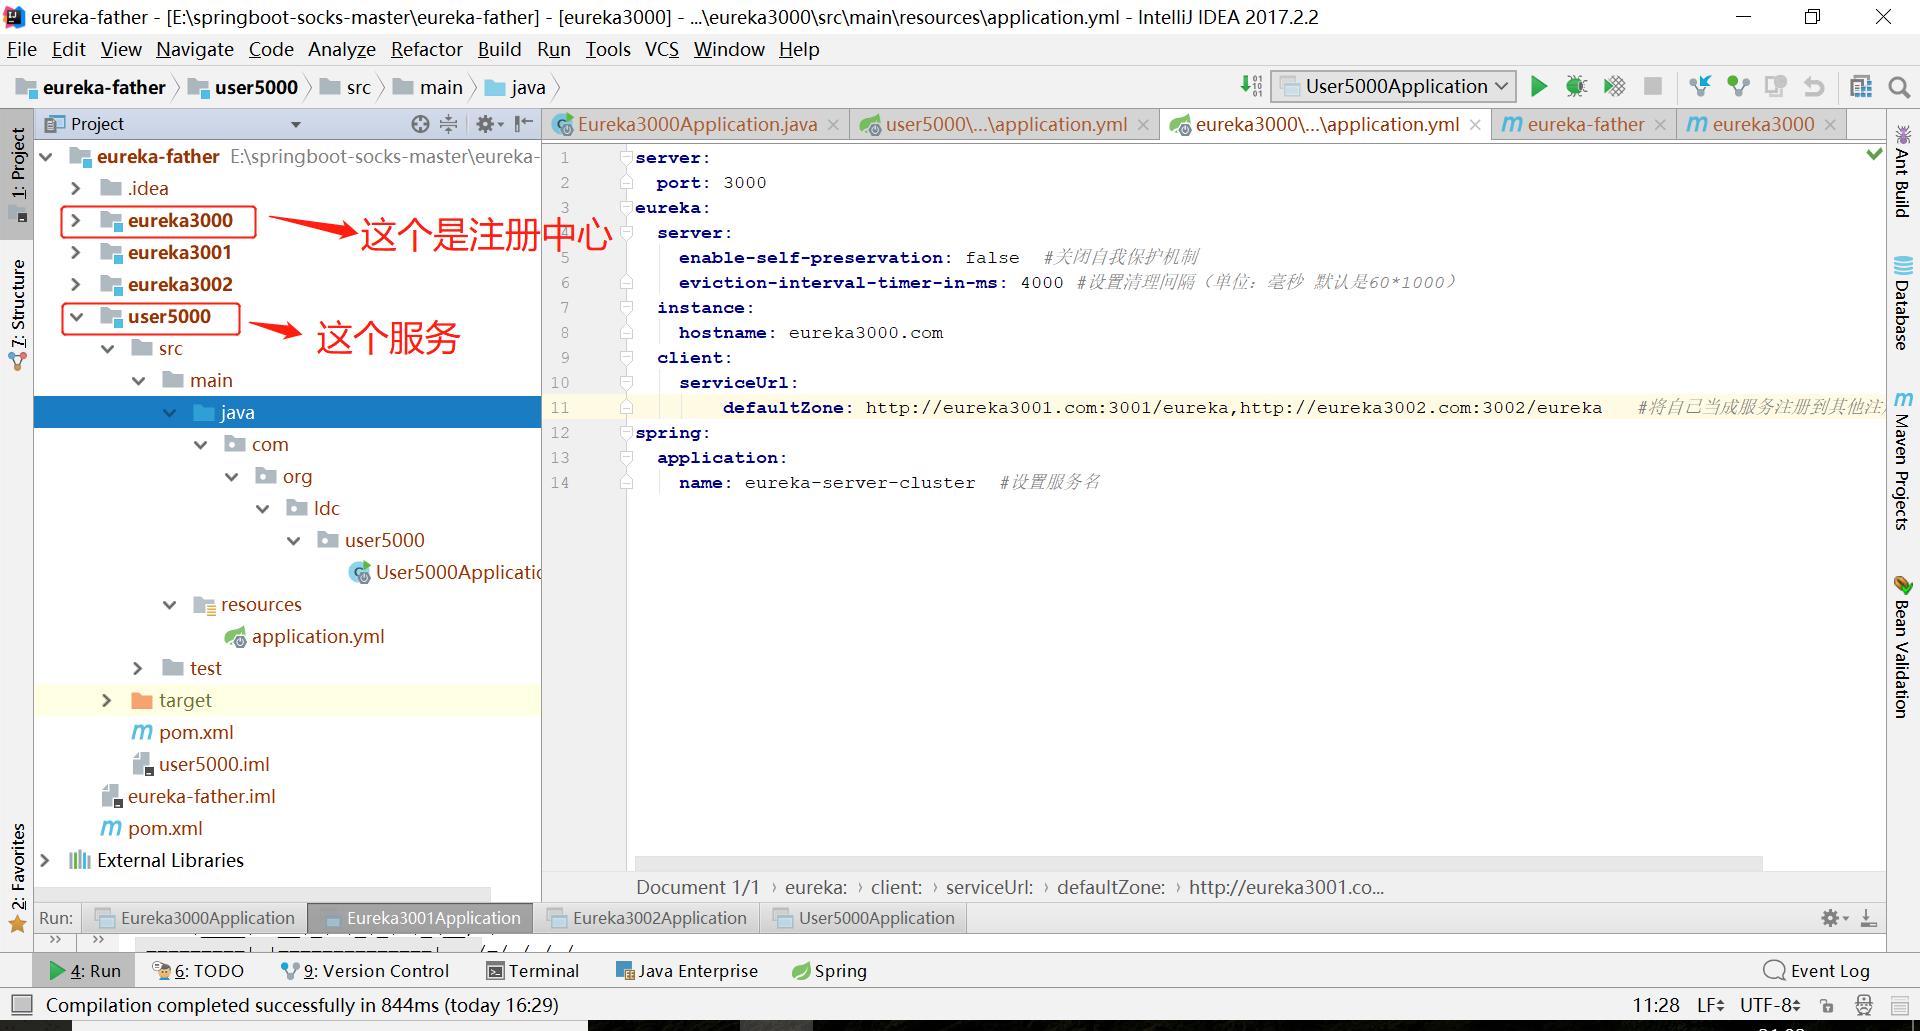Click the read-only lock icon in status bar
This screenshot has width=1920, height=1031.
pos(1827,1006)
